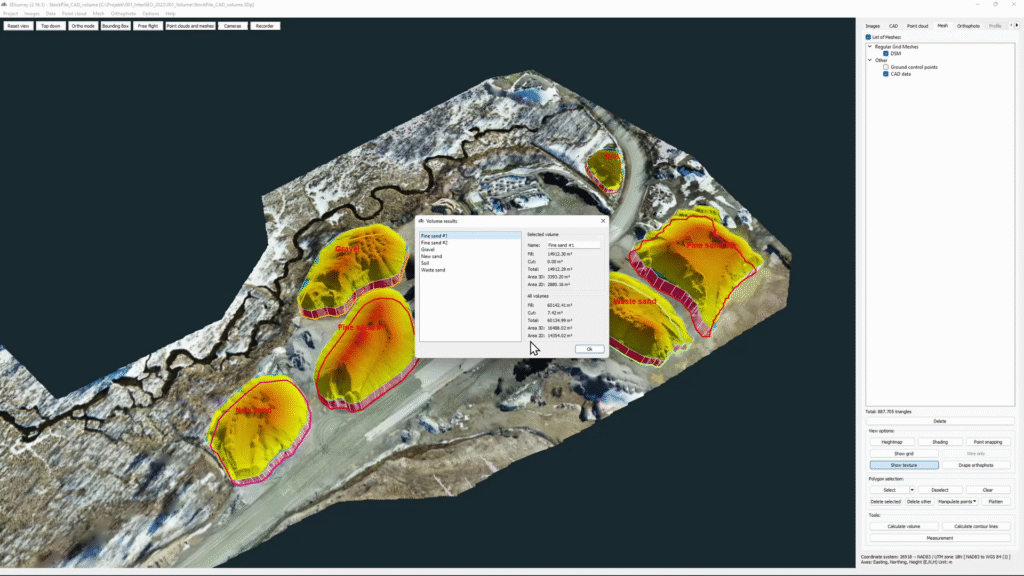
Task: Click the Cameras toolbar button
Action: point(232,26)
